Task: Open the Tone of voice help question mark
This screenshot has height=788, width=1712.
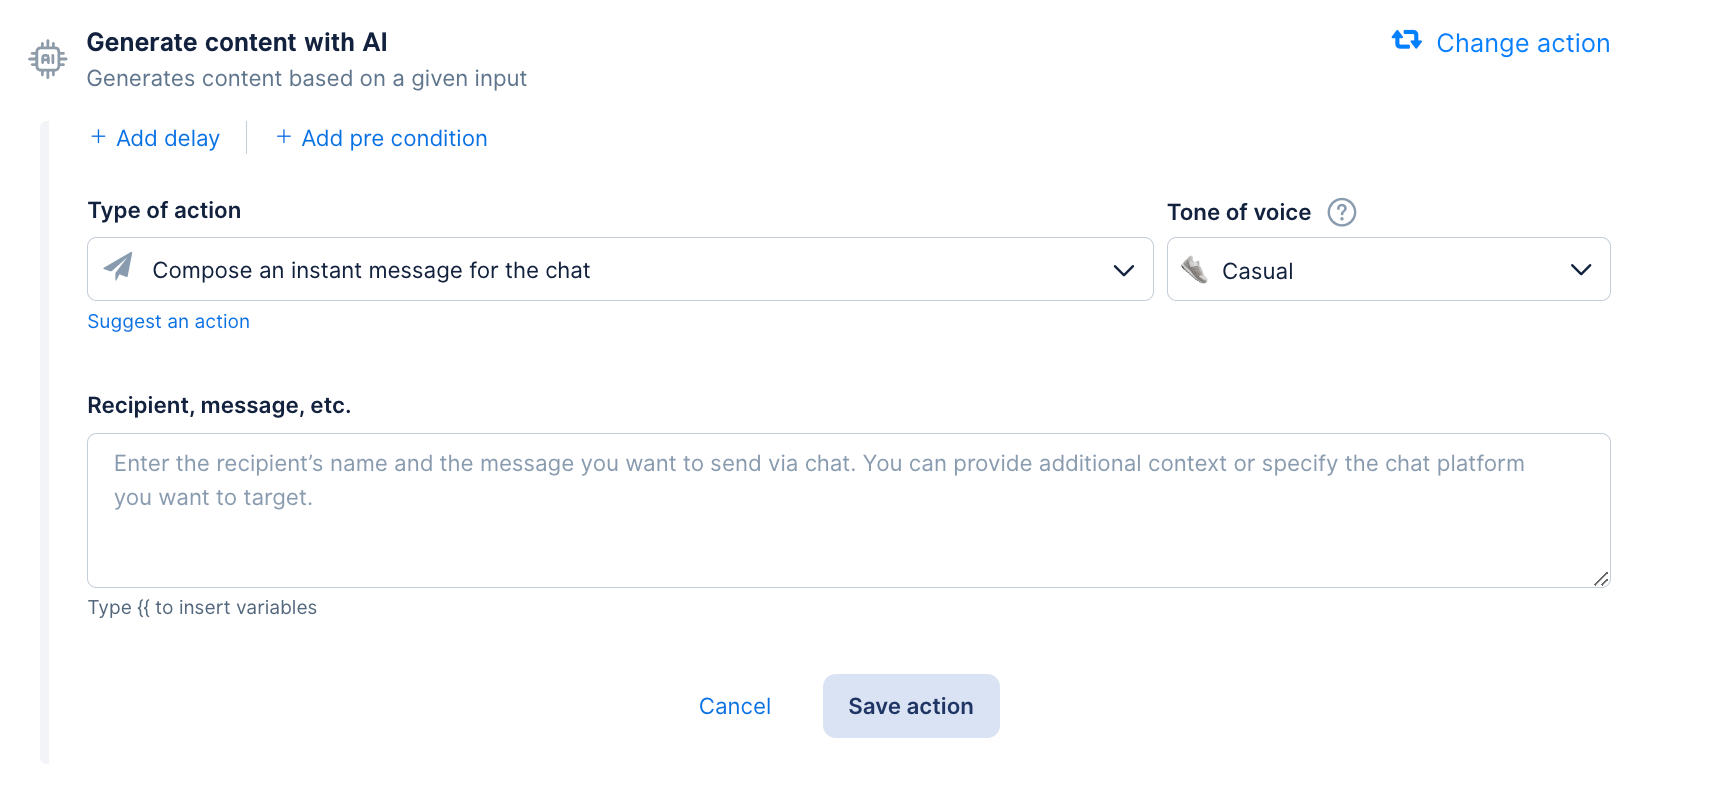Action: [1341, 212]
